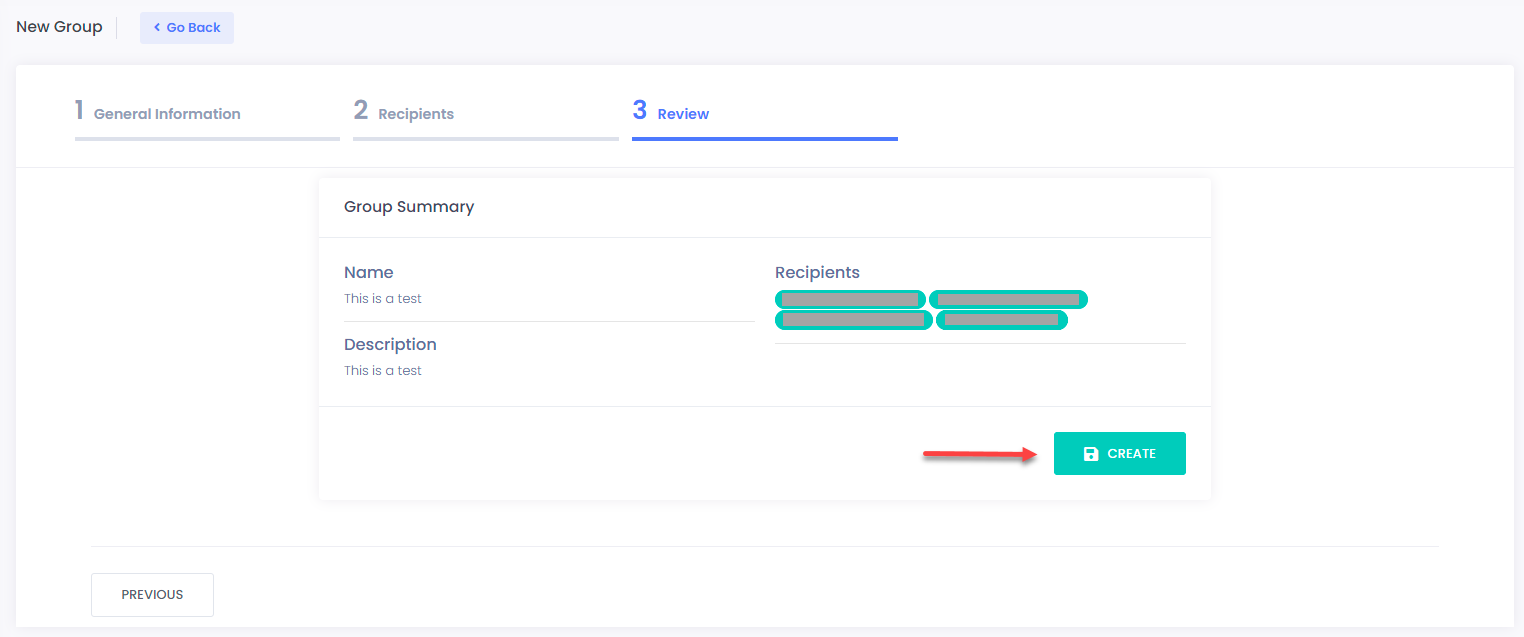Click the step number 2 indicator
The width and height of the screenshot is (1524, 637).
[361, 111]
